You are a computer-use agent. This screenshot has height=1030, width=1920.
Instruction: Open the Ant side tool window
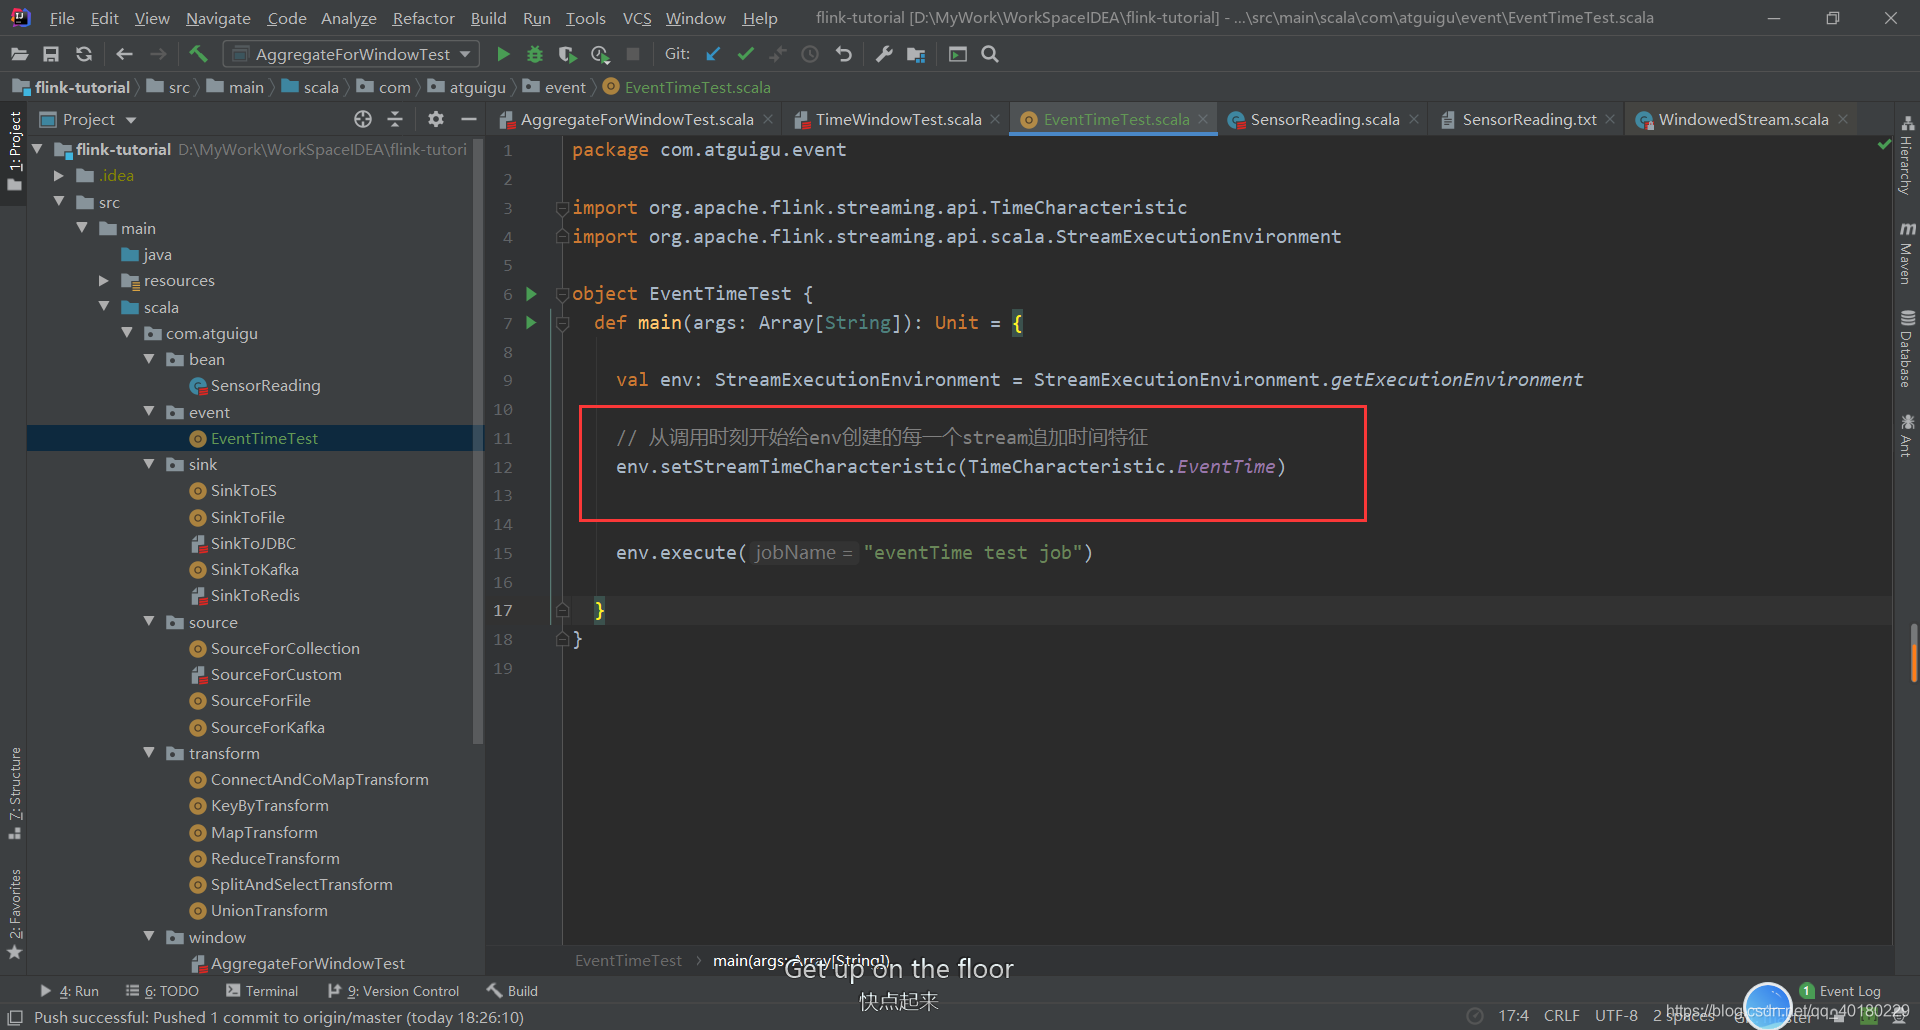pyautogui.click(x=1907, y=435)
